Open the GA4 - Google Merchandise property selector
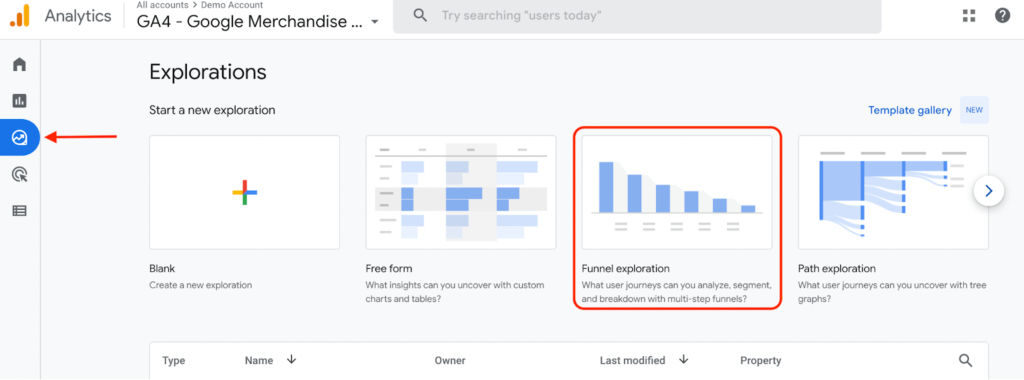The width and height of the screenshot is (1024, 380). pos(258,22)
